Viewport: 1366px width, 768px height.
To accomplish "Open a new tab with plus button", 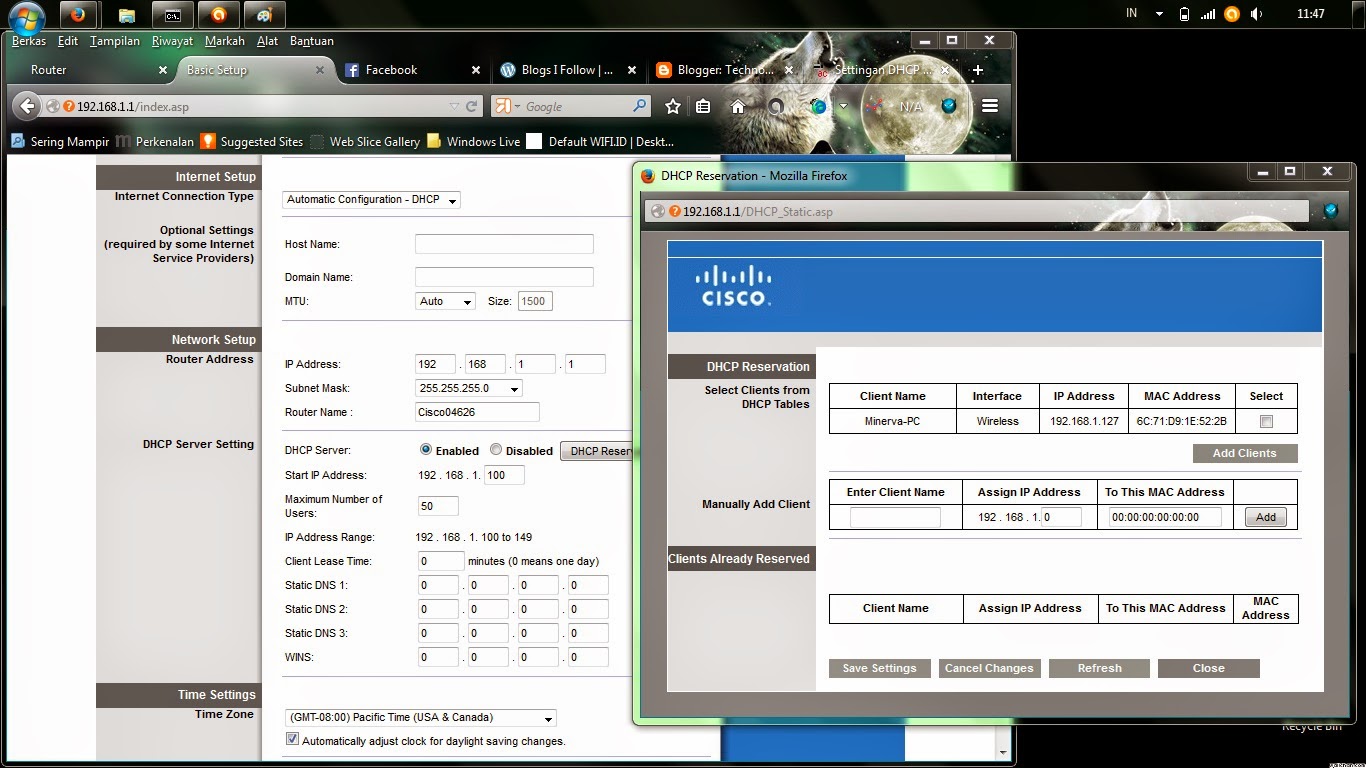I will pos(978,70).
